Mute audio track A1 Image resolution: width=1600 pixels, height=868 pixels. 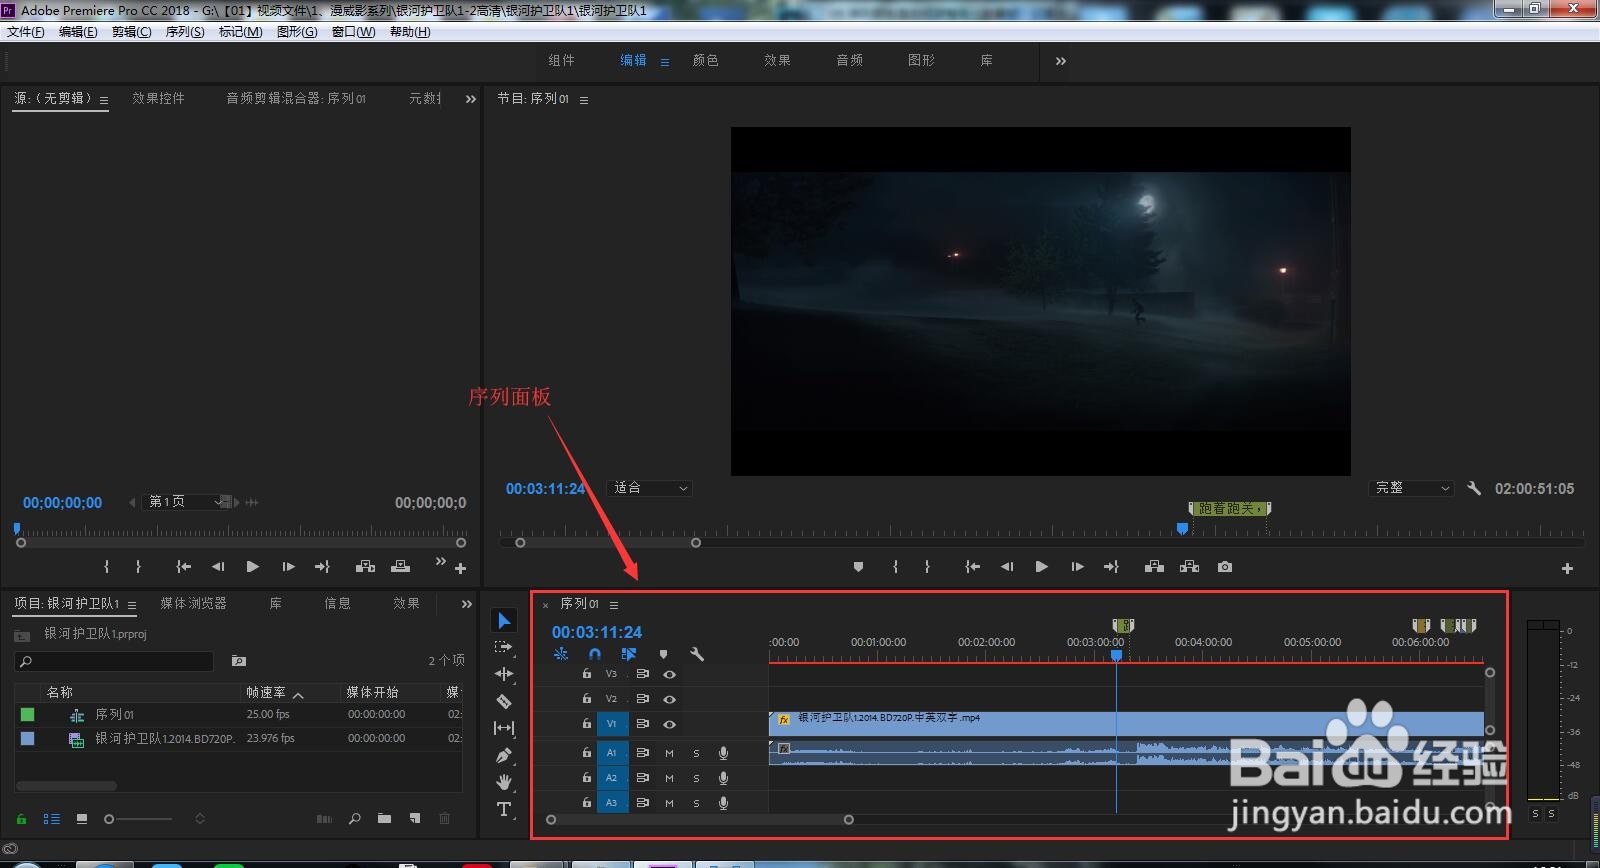(x=669, y=753)
